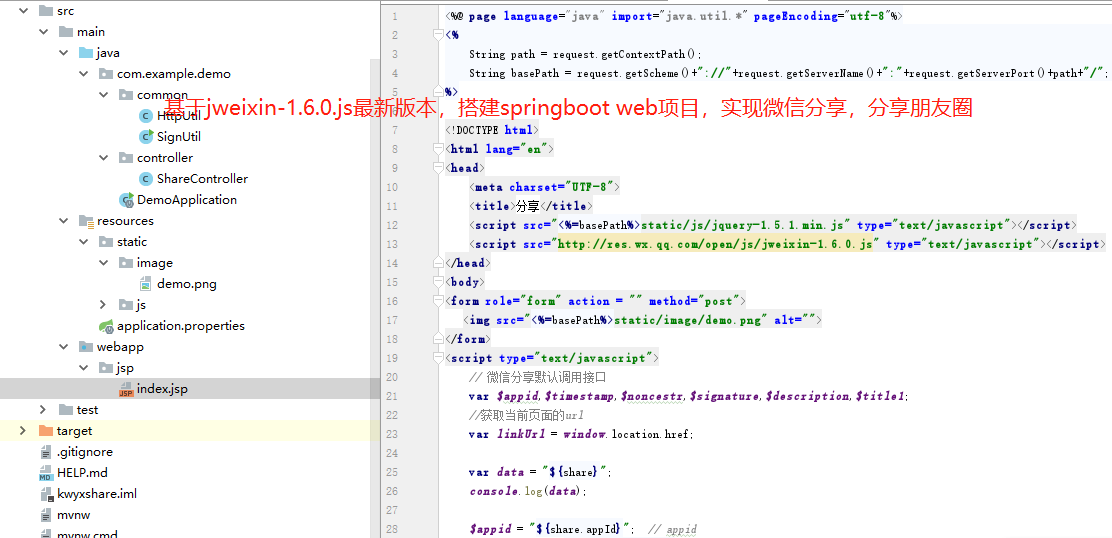Click console.log(data) on line 26
This screenshot has height=538, width=1112.
[x=528, y=491]
